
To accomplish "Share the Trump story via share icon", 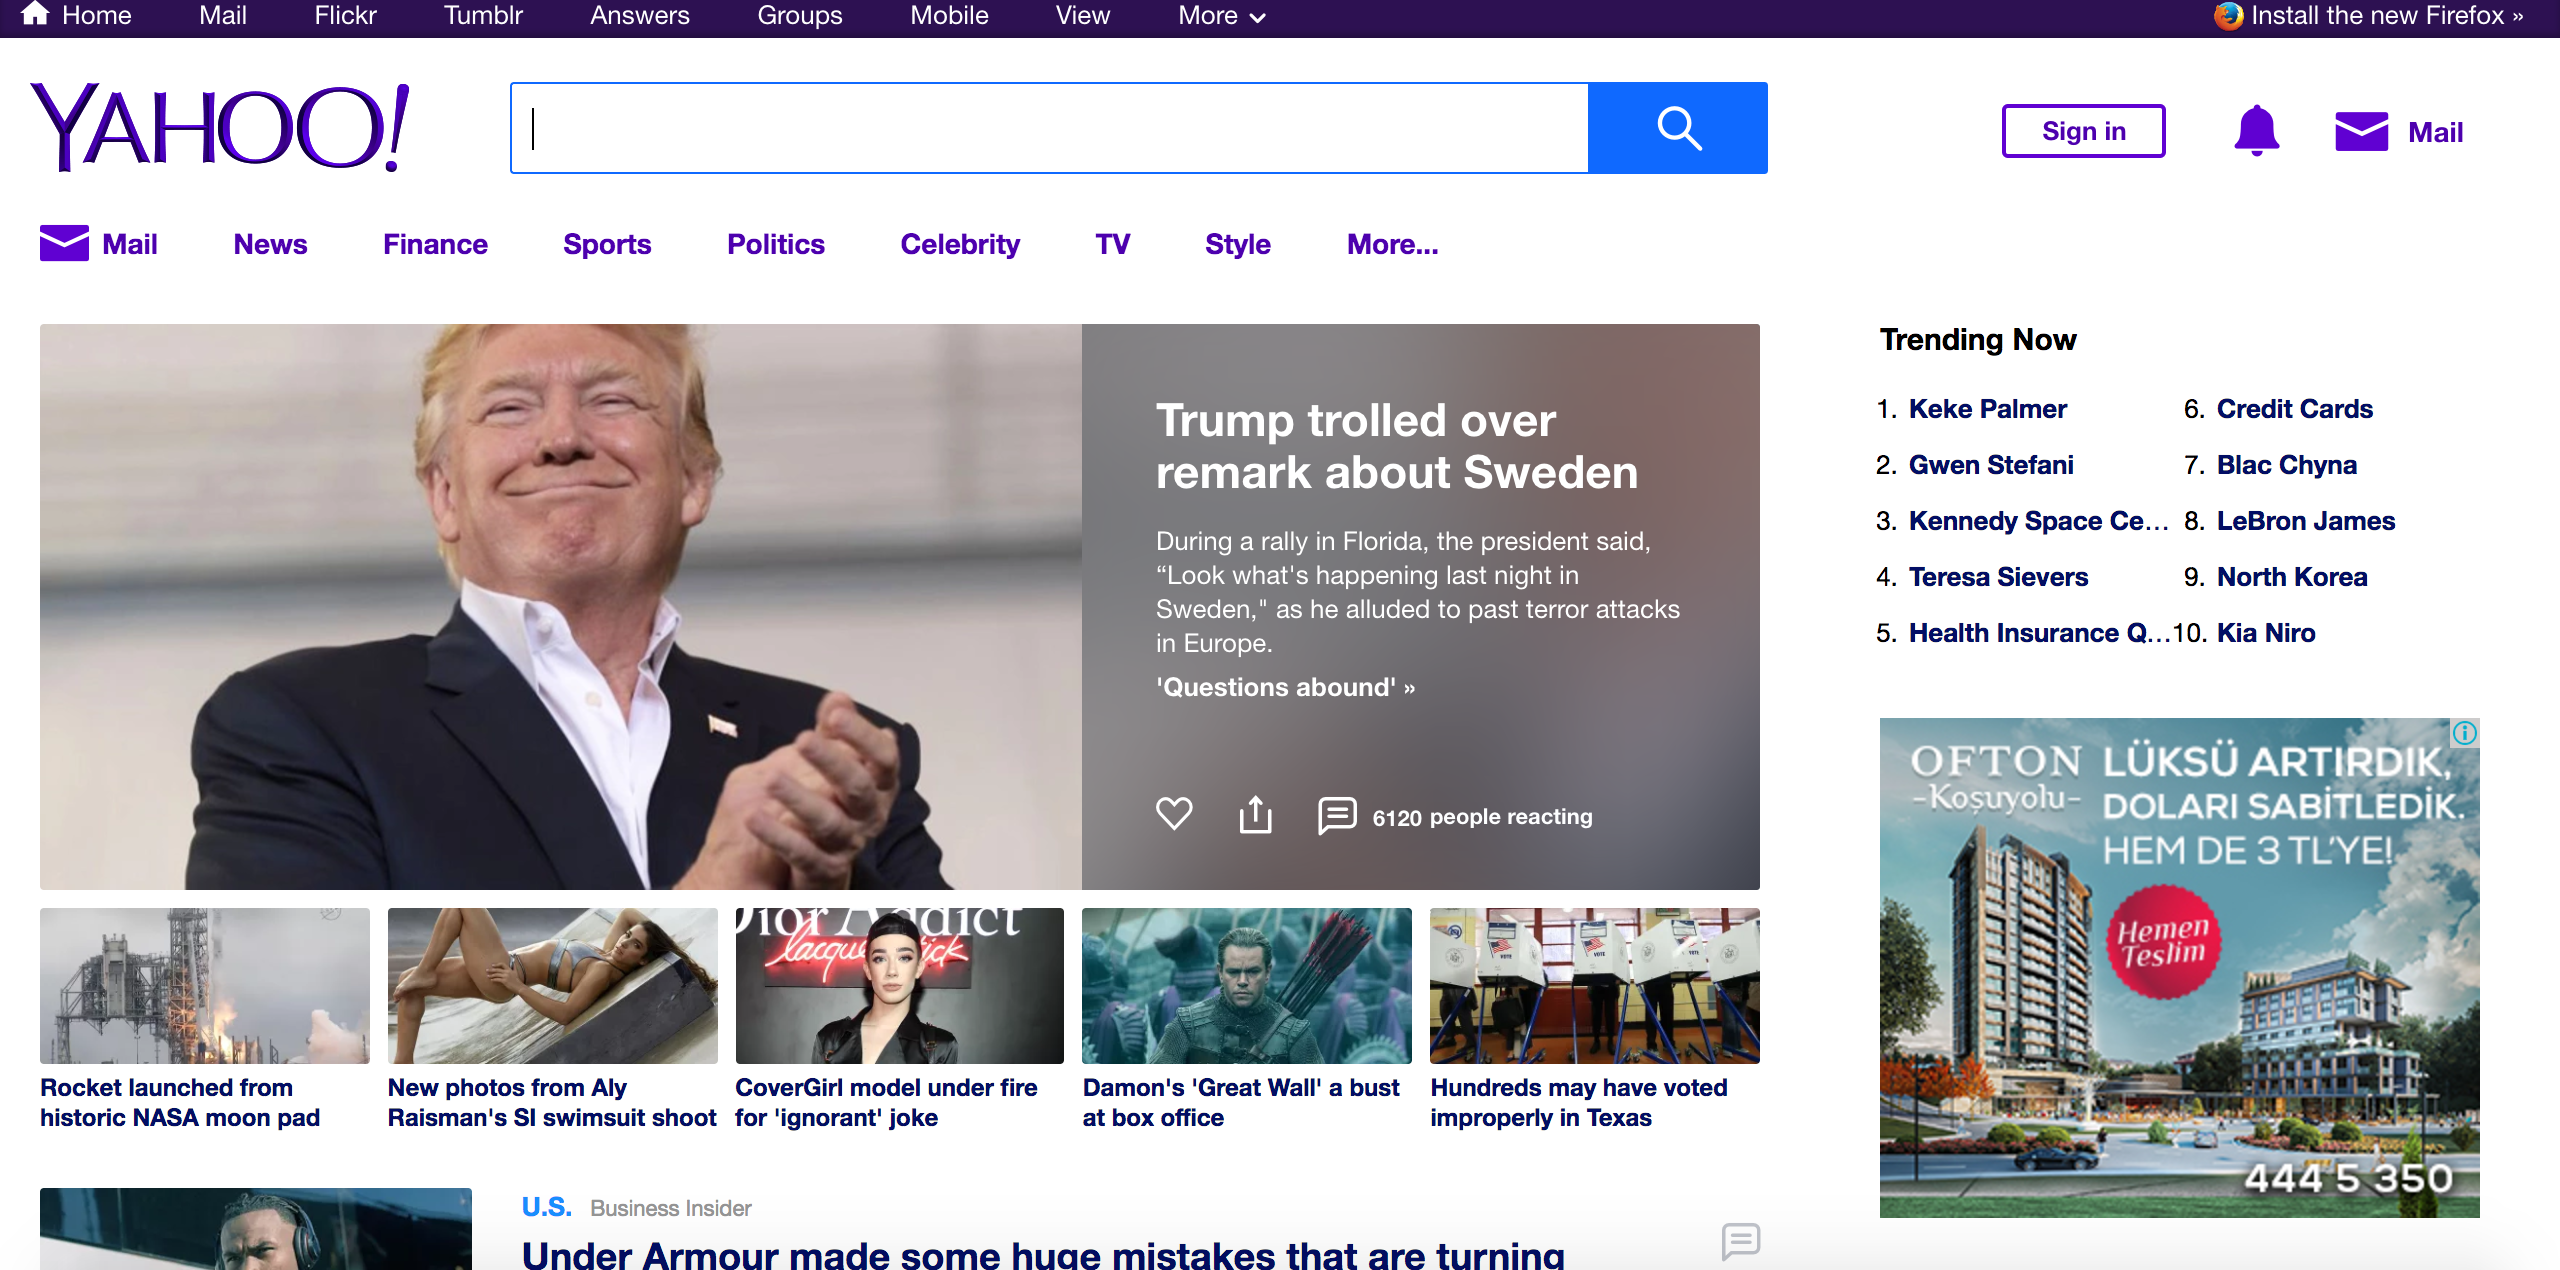I will click(1255, 814).
